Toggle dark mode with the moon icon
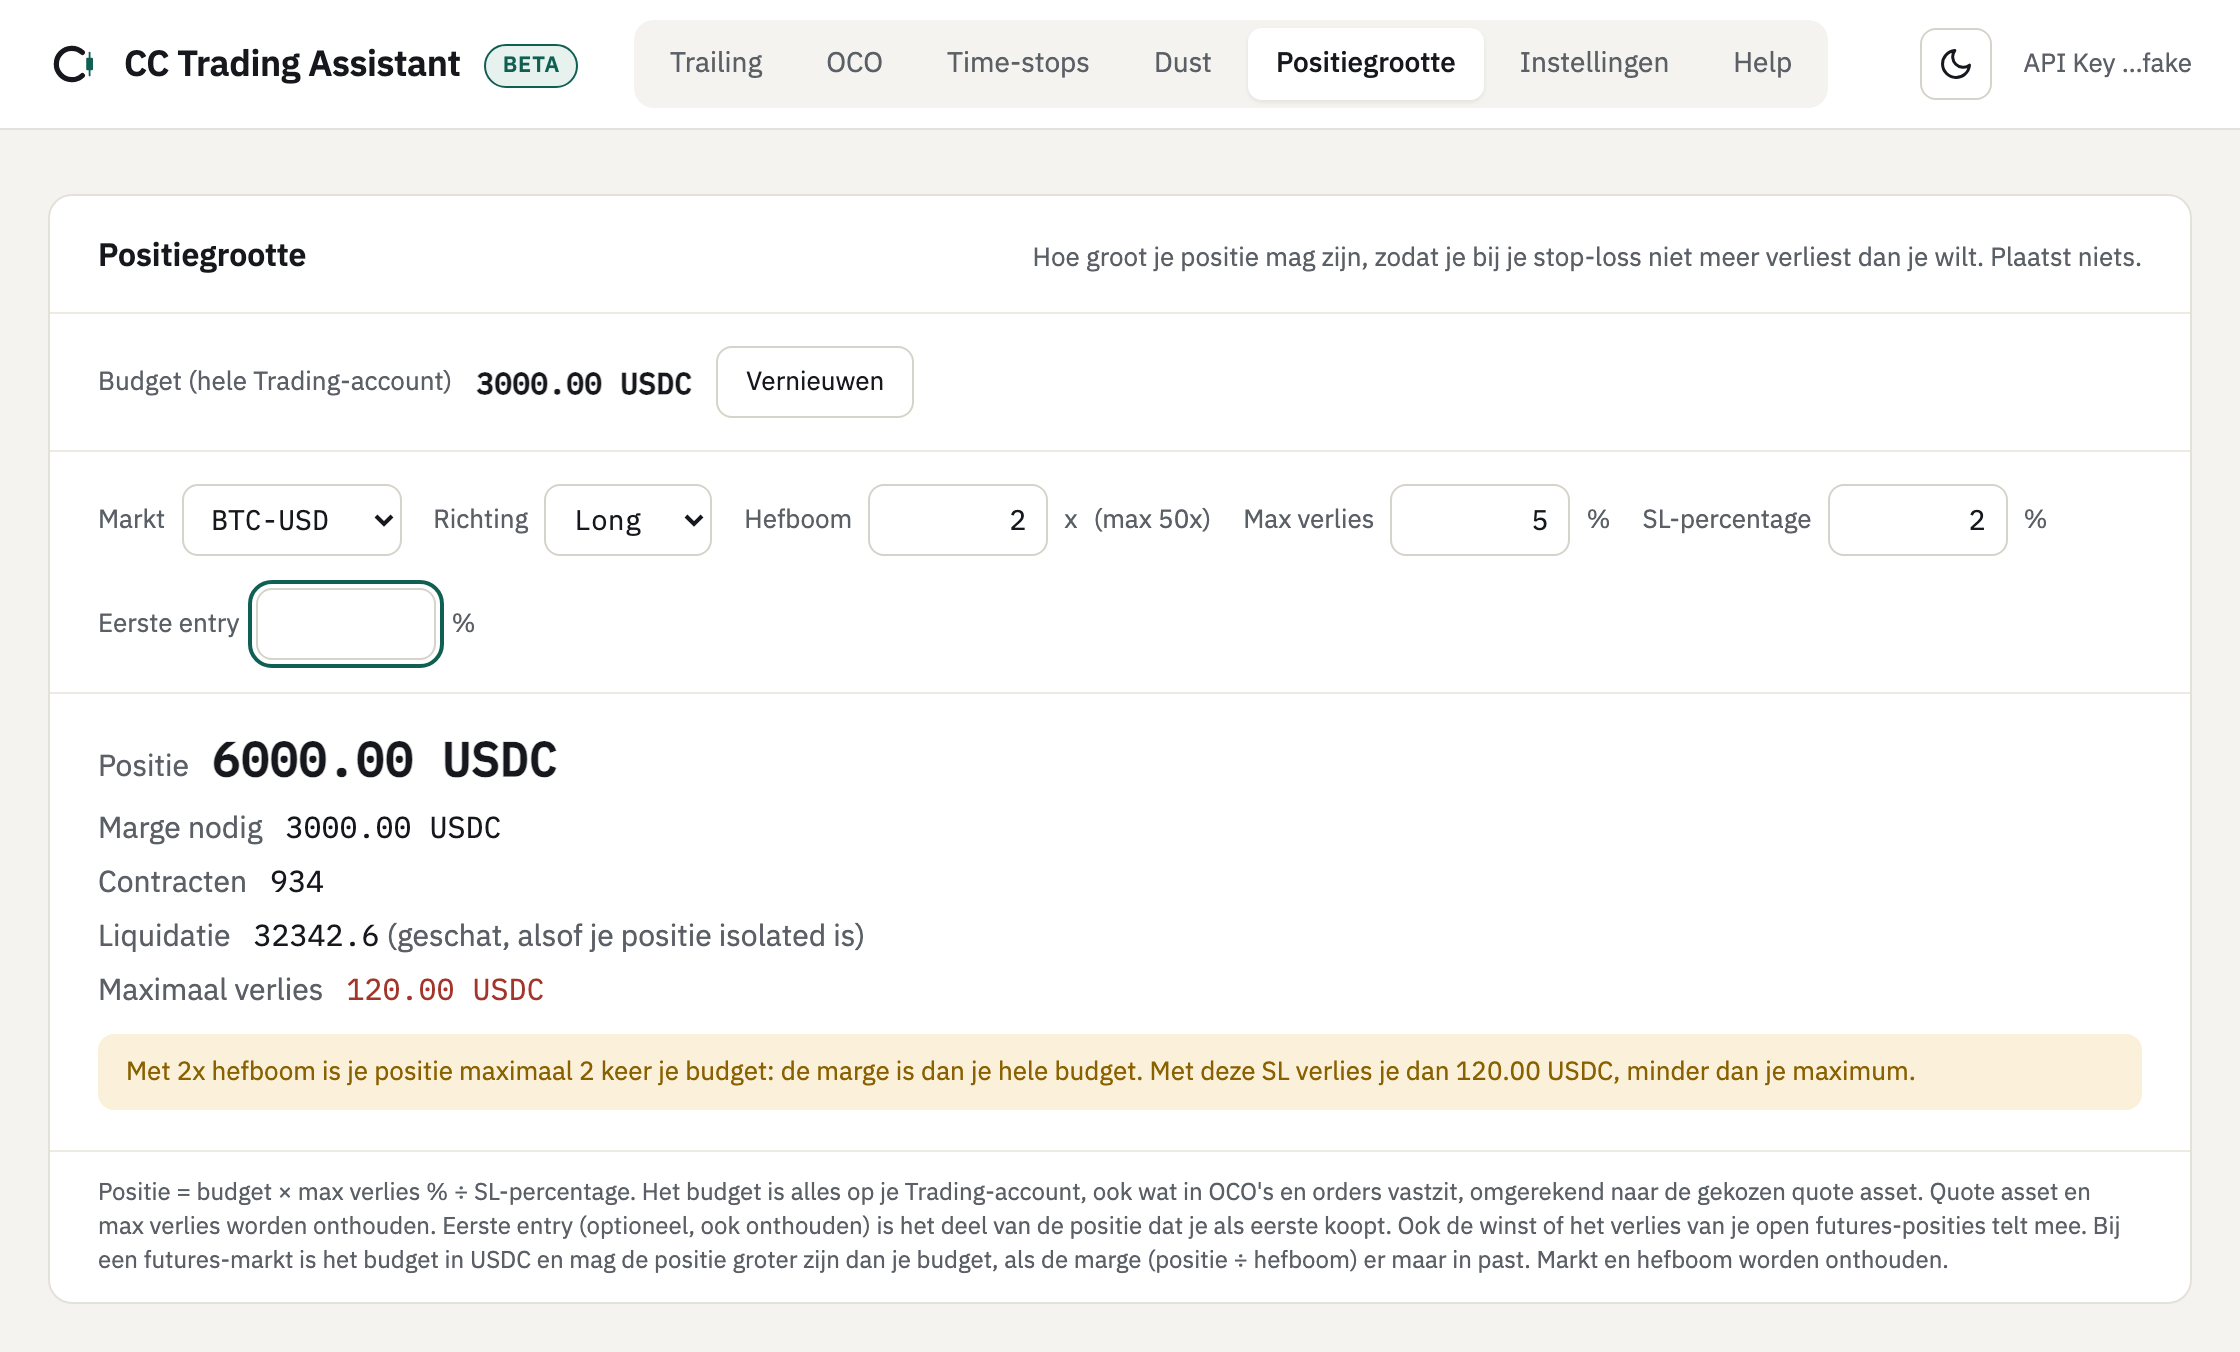This screenshot has width=2240, height=1352. (x=1955, y=64)
